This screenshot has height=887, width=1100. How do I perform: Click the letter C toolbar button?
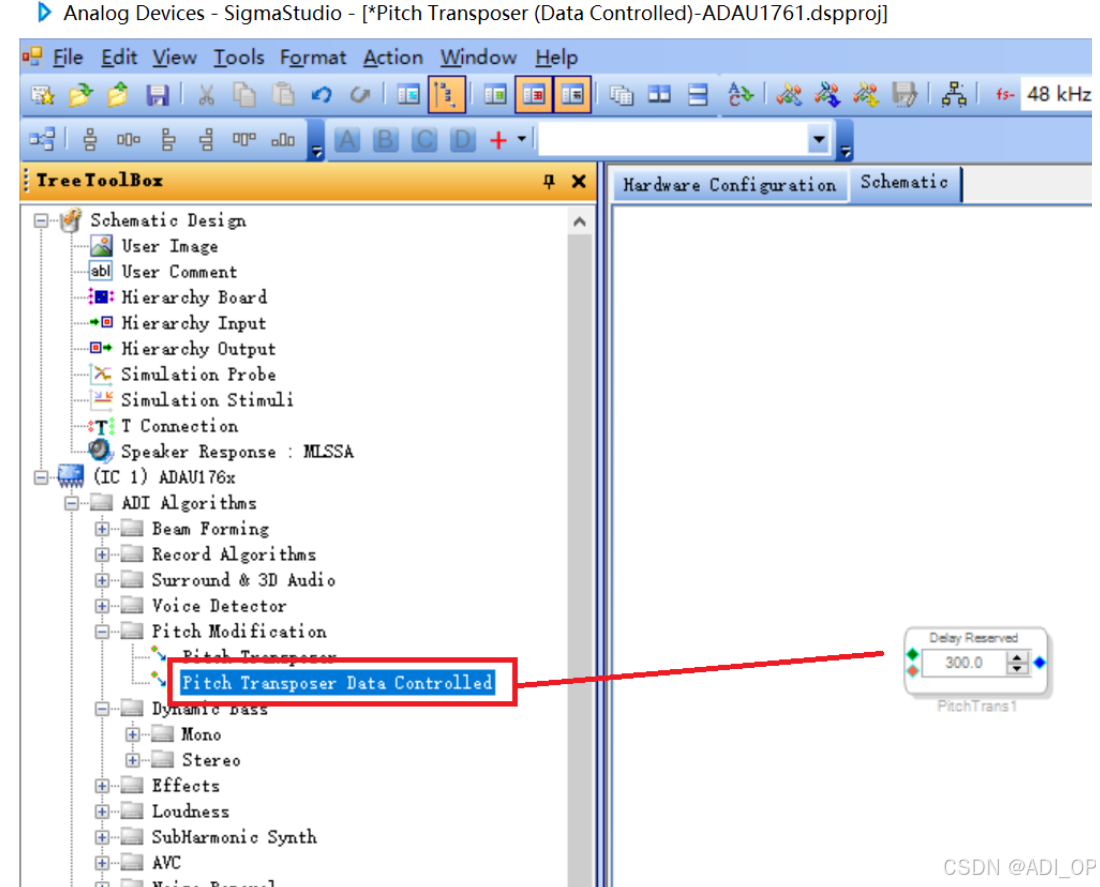(x=424, y=140)
